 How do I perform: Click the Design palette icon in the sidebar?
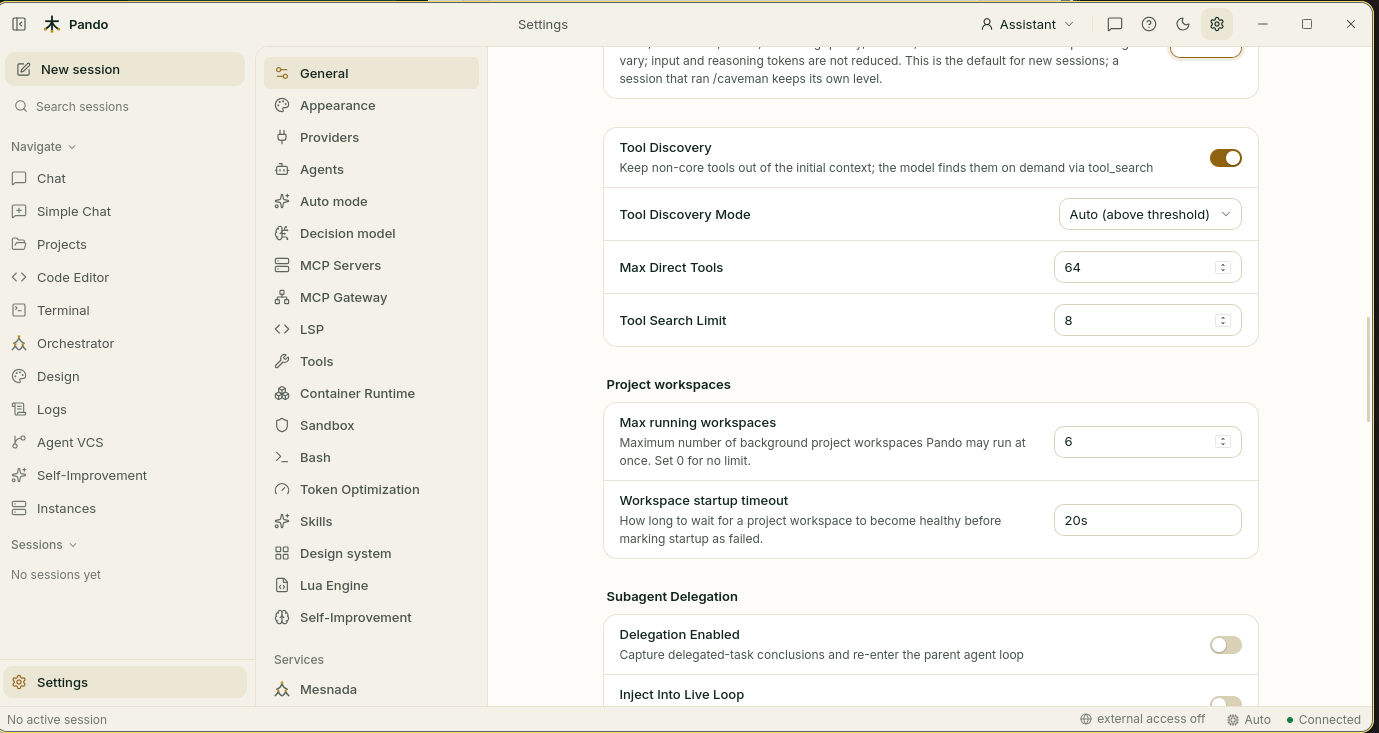tap(19, 376)
